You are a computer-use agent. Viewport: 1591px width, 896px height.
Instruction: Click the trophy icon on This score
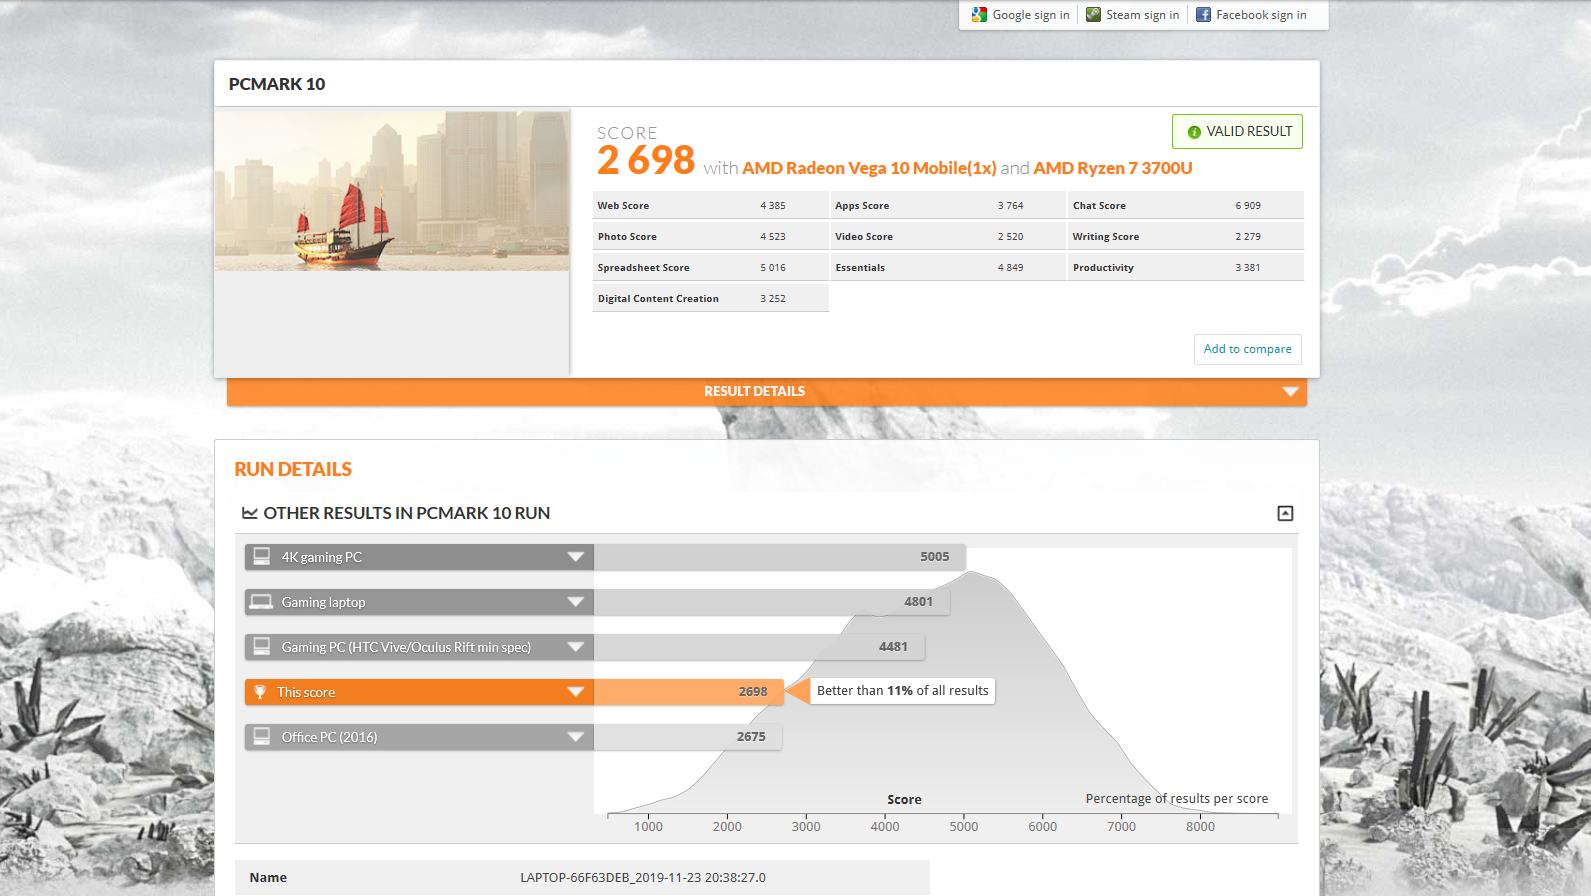[x=260, y=692]
